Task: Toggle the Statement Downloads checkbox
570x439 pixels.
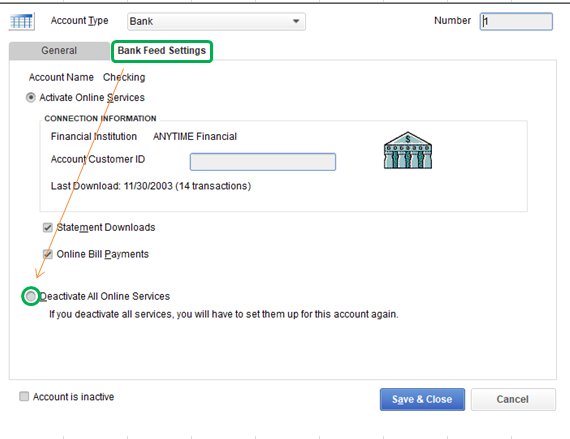Action: 48,227
